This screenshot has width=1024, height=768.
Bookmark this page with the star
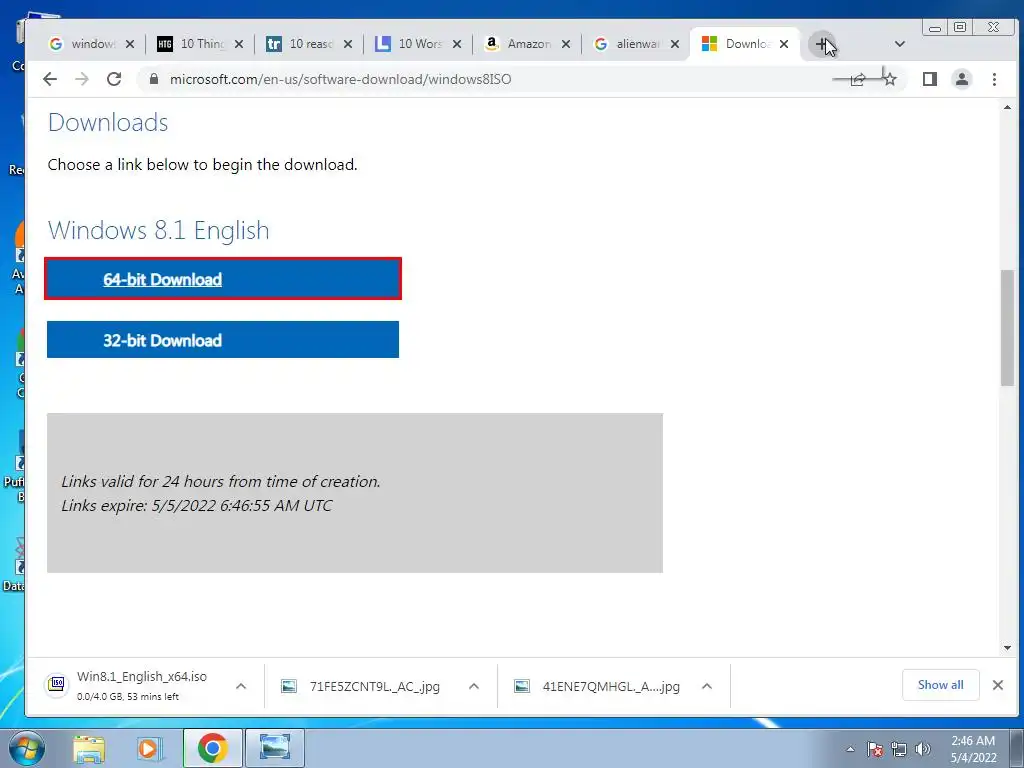tap(889, 79)
